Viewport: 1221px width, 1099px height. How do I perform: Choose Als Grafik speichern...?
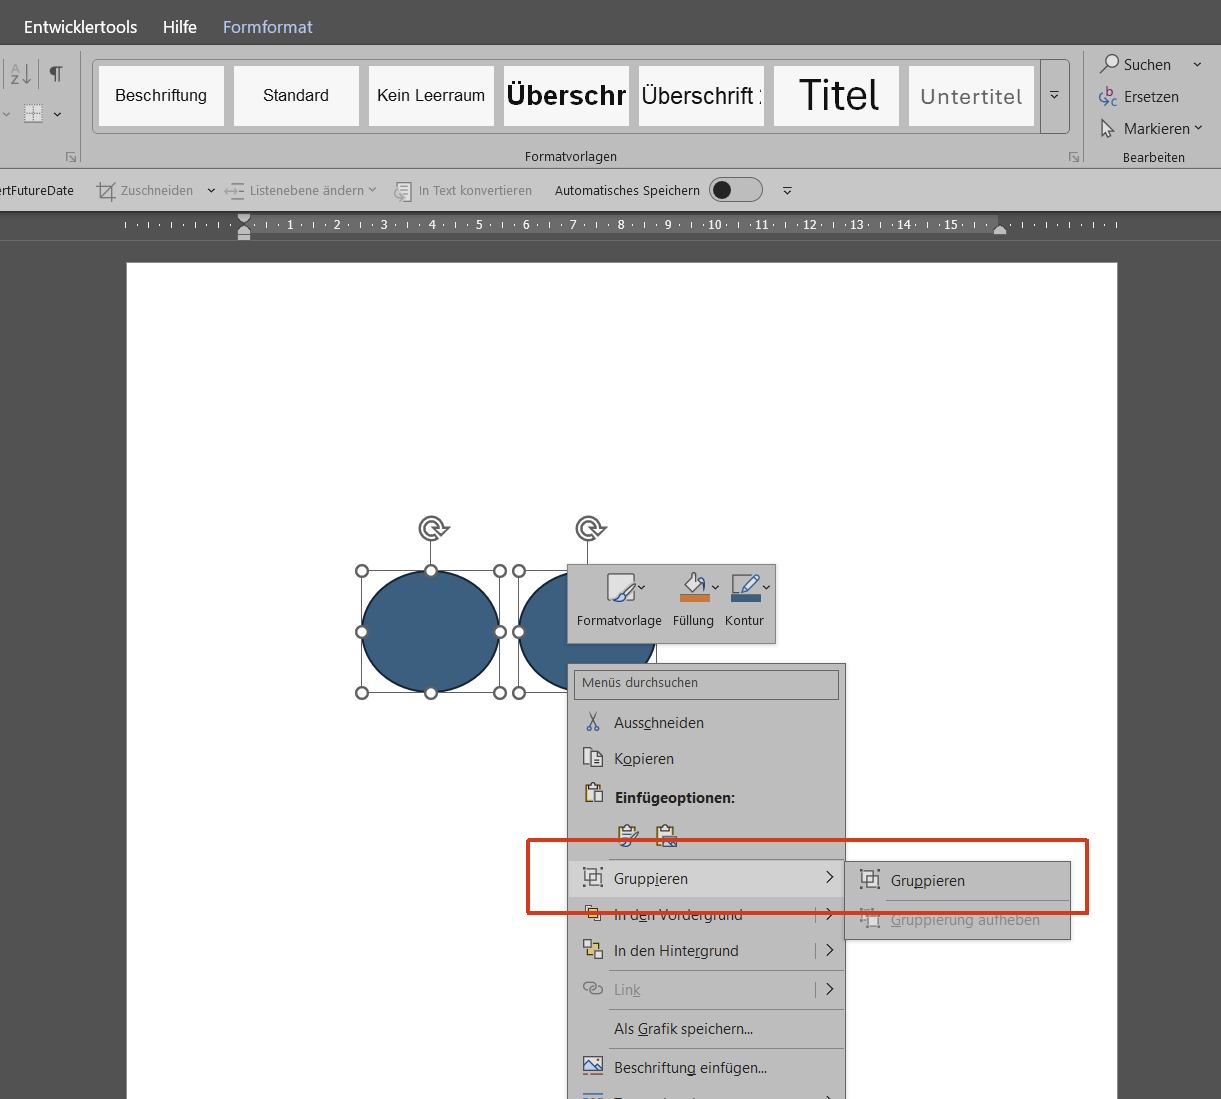tap(706, 1028)
